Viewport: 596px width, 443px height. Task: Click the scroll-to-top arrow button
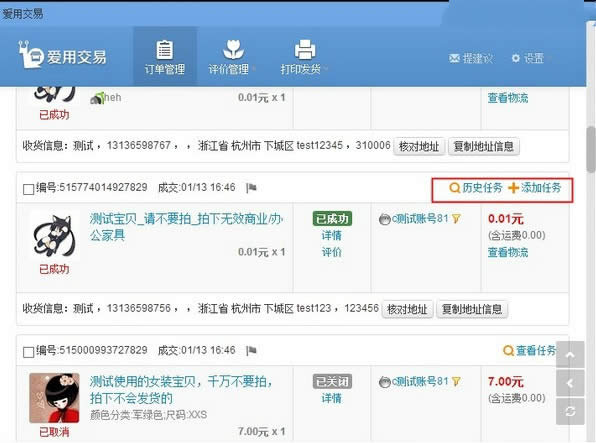(570, 355)
